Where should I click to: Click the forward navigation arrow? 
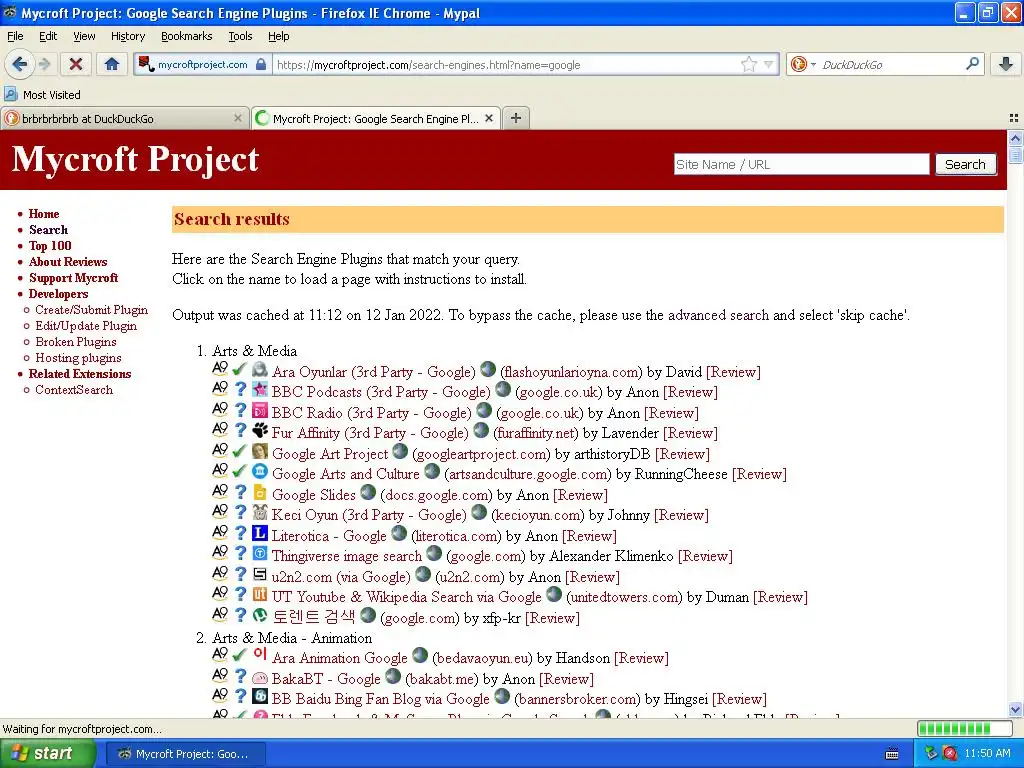pyautogui.click(x=44, y=64)
